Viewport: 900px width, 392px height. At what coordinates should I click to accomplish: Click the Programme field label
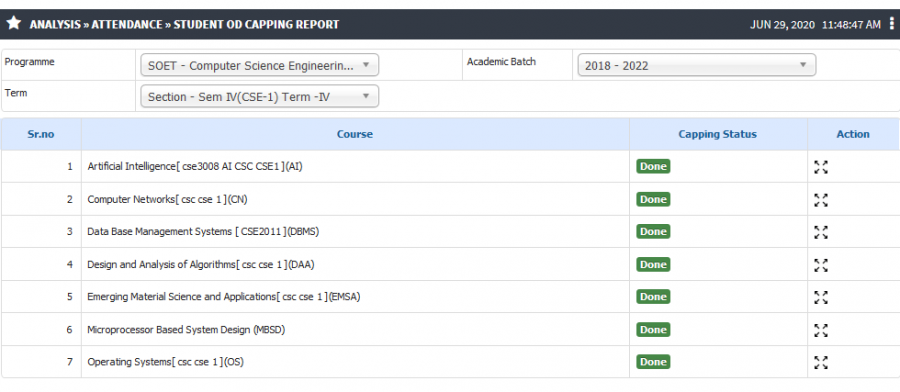tap(30, 62)
